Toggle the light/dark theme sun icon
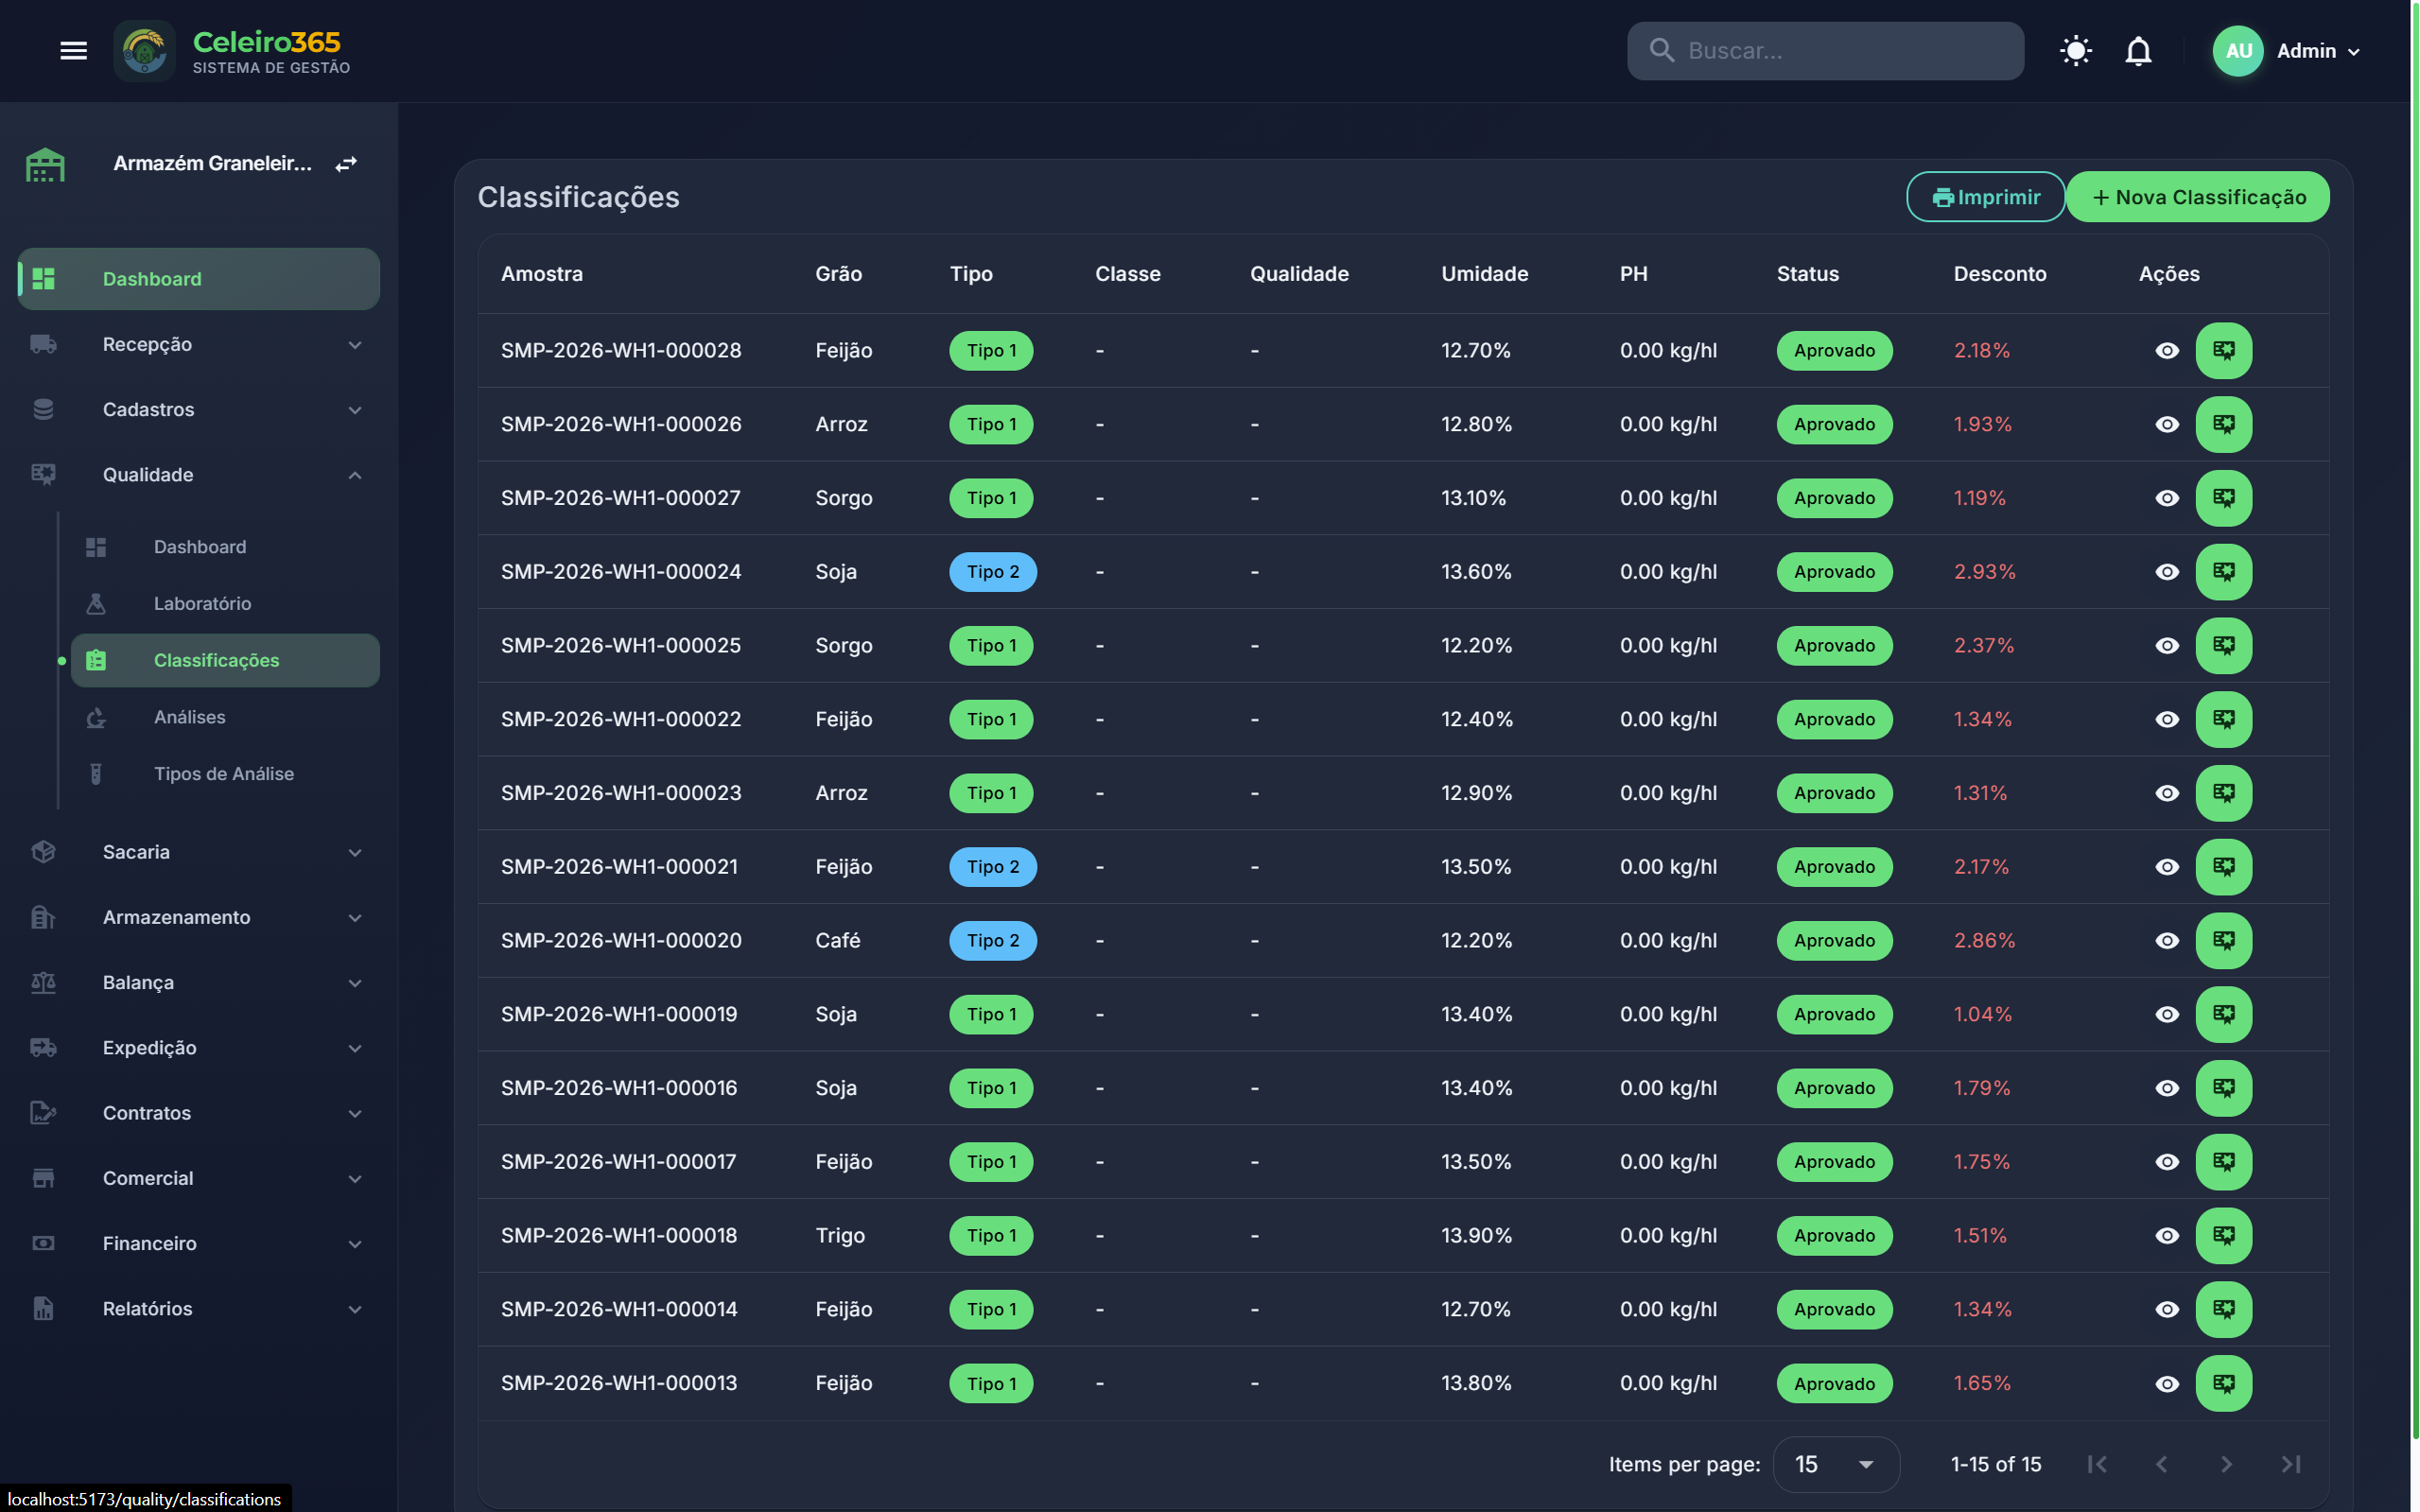2420x1512 pixels. click(2075, 51)
